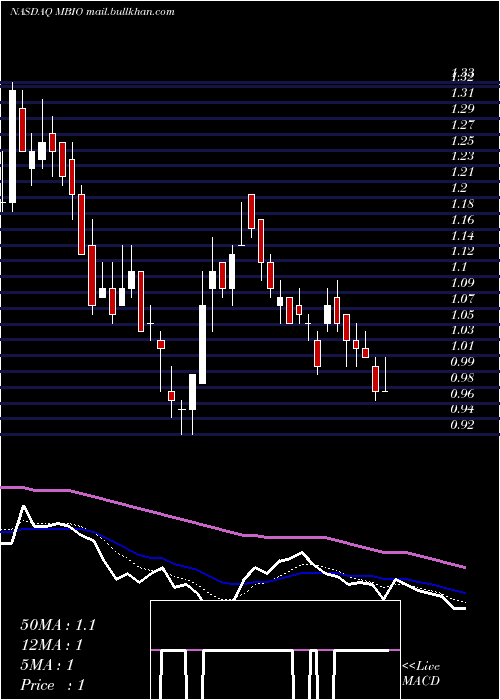Click the 0.99 price axis label
The image size is (500, 700).
(x=463, y=362)
